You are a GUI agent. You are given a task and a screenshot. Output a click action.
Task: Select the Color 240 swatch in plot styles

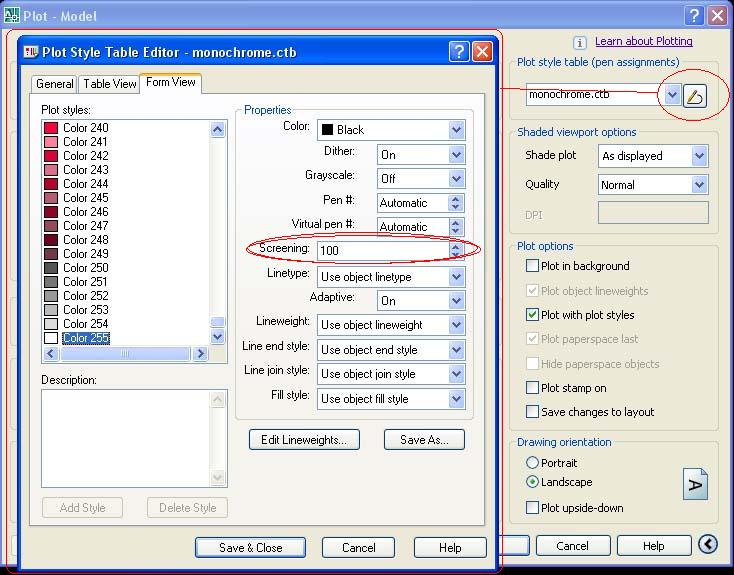[x=51, y=128]
